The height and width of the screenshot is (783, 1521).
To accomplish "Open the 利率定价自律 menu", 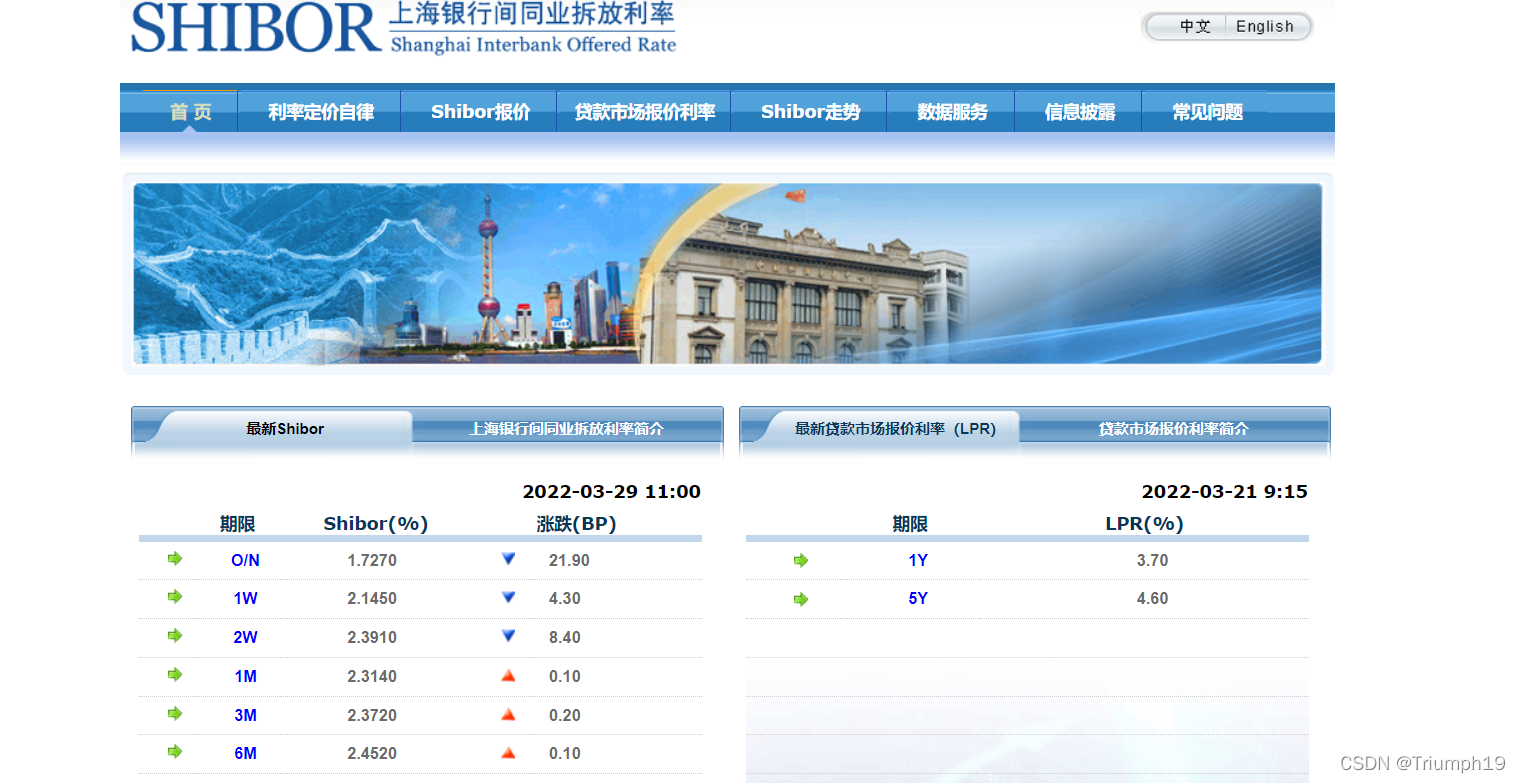I will tap(320, 112).
